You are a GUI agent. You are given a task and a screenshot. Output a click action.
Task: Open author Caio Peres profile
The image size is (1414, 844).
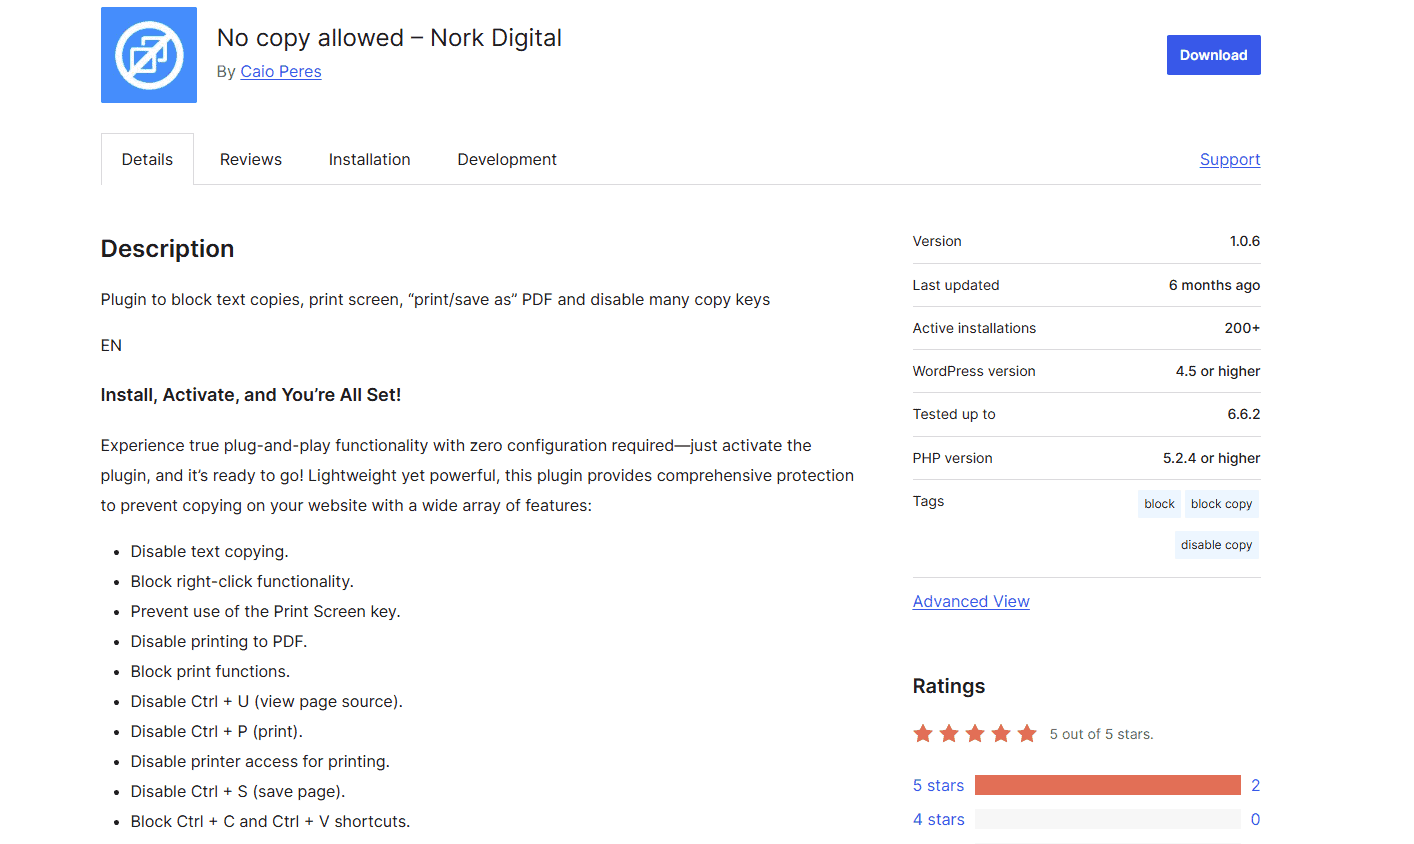tap(281, 71)
